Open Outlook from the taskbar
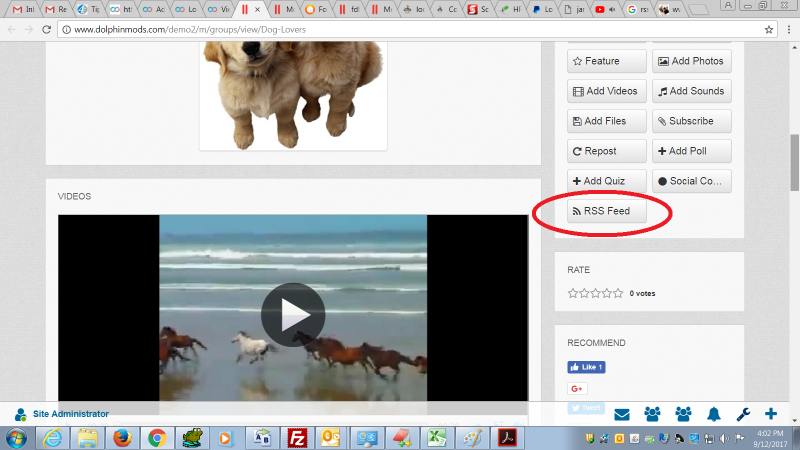The image size is (800, 450). (x=331, y=438)
